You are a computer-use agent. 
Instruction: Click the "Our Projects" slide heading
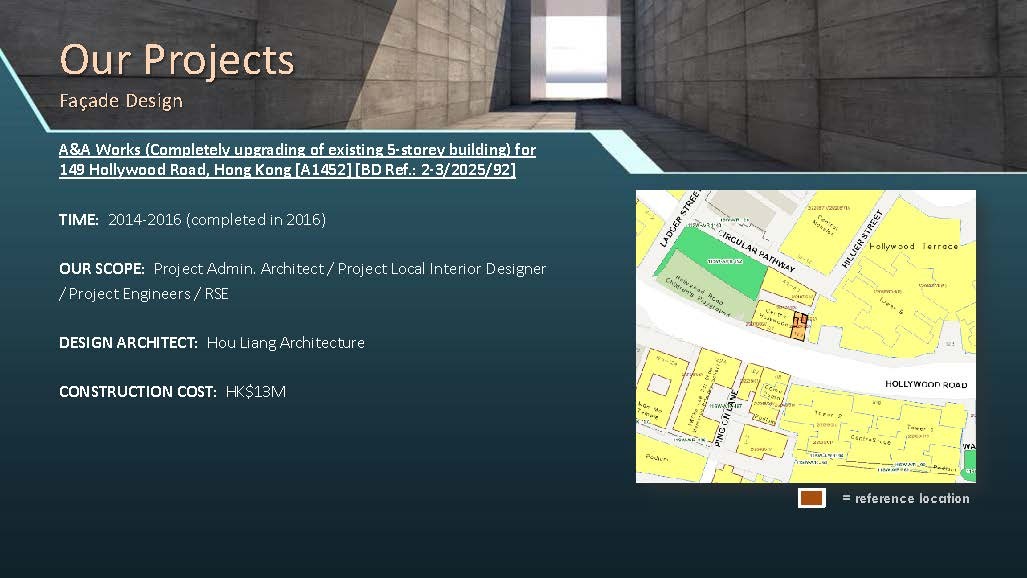coord(177,60)
